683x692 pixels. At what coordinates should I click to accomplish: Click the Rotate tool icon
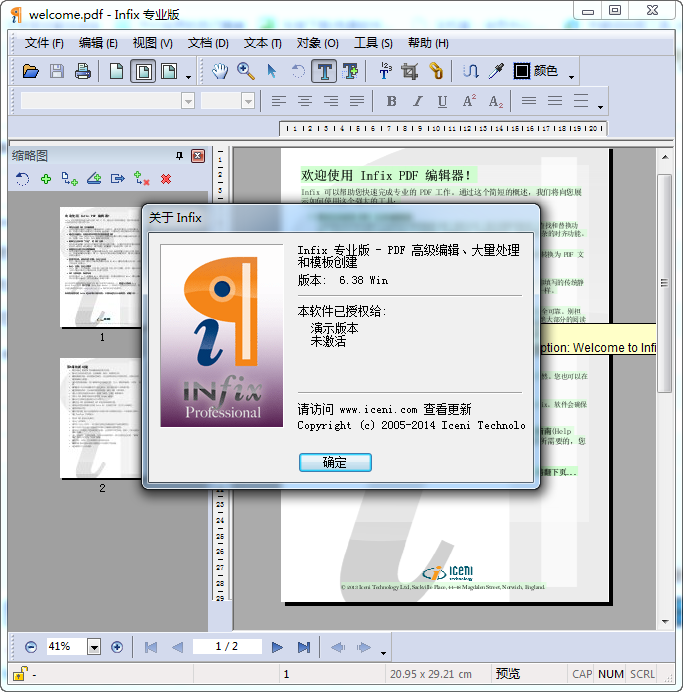pyautogui.click(x=298, y=71)
